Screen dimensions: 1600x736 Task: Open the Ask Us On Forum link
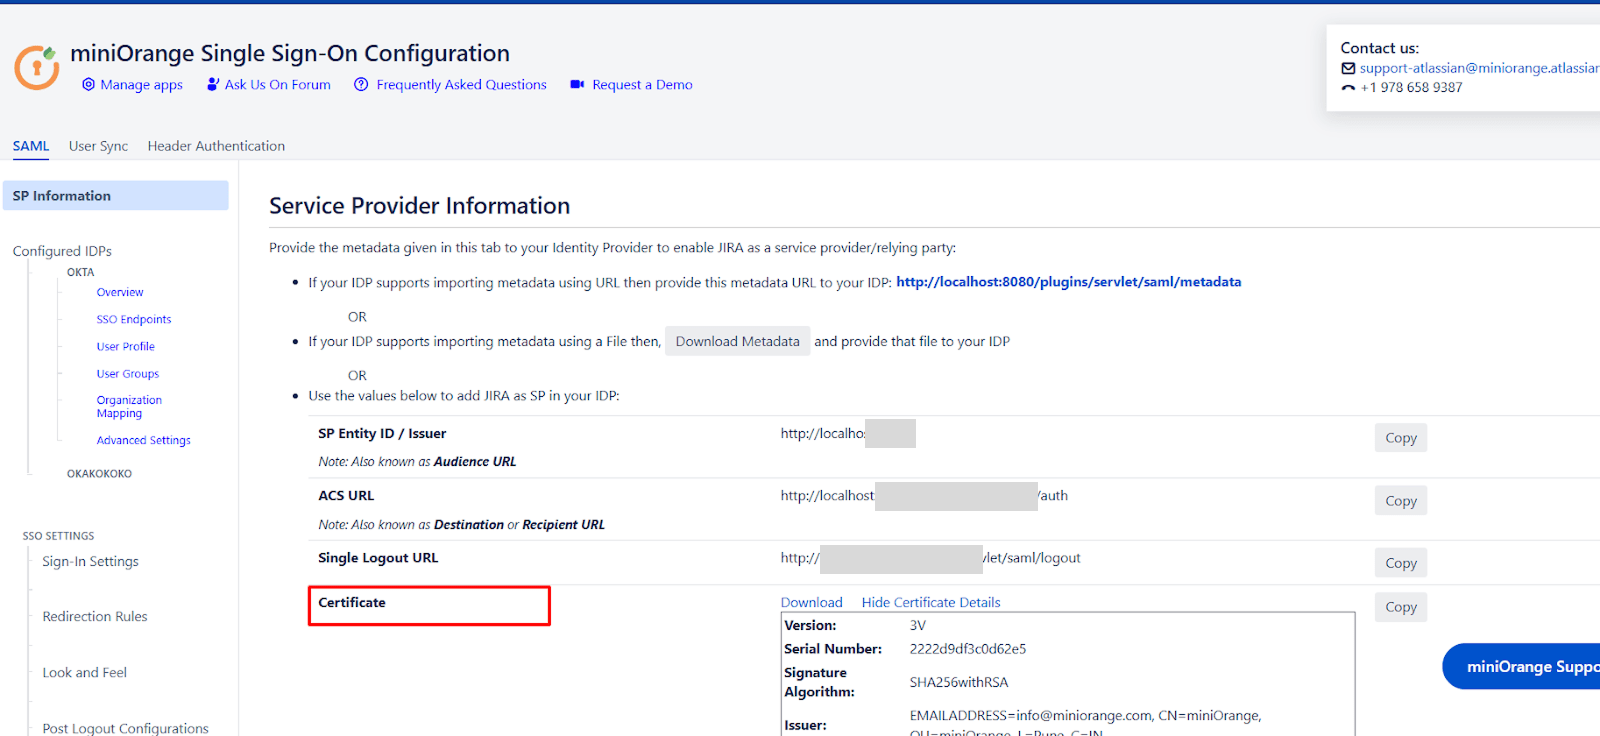(x=277, y=85)
